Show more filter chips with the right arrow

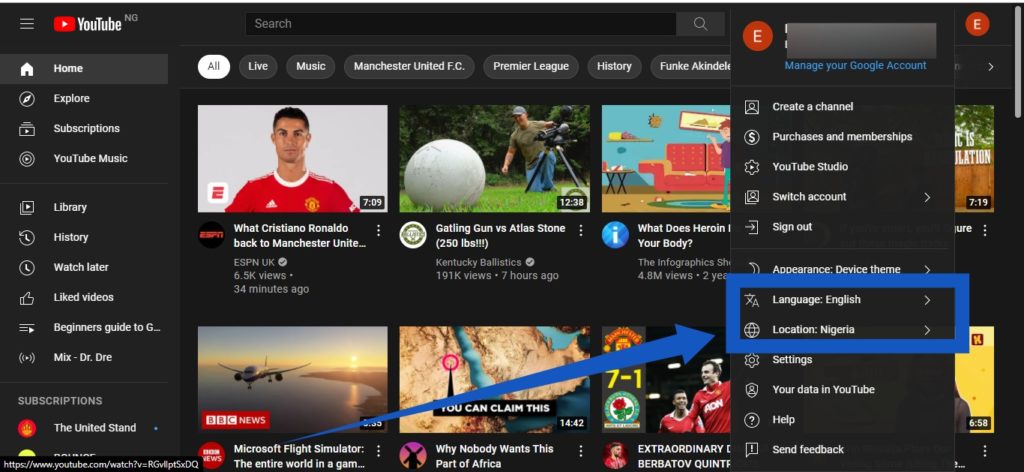tap(991, 67)
